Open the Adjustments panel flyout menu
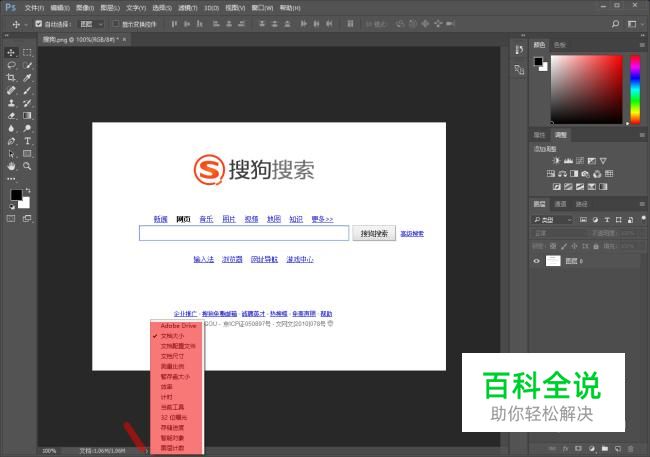 642,135
